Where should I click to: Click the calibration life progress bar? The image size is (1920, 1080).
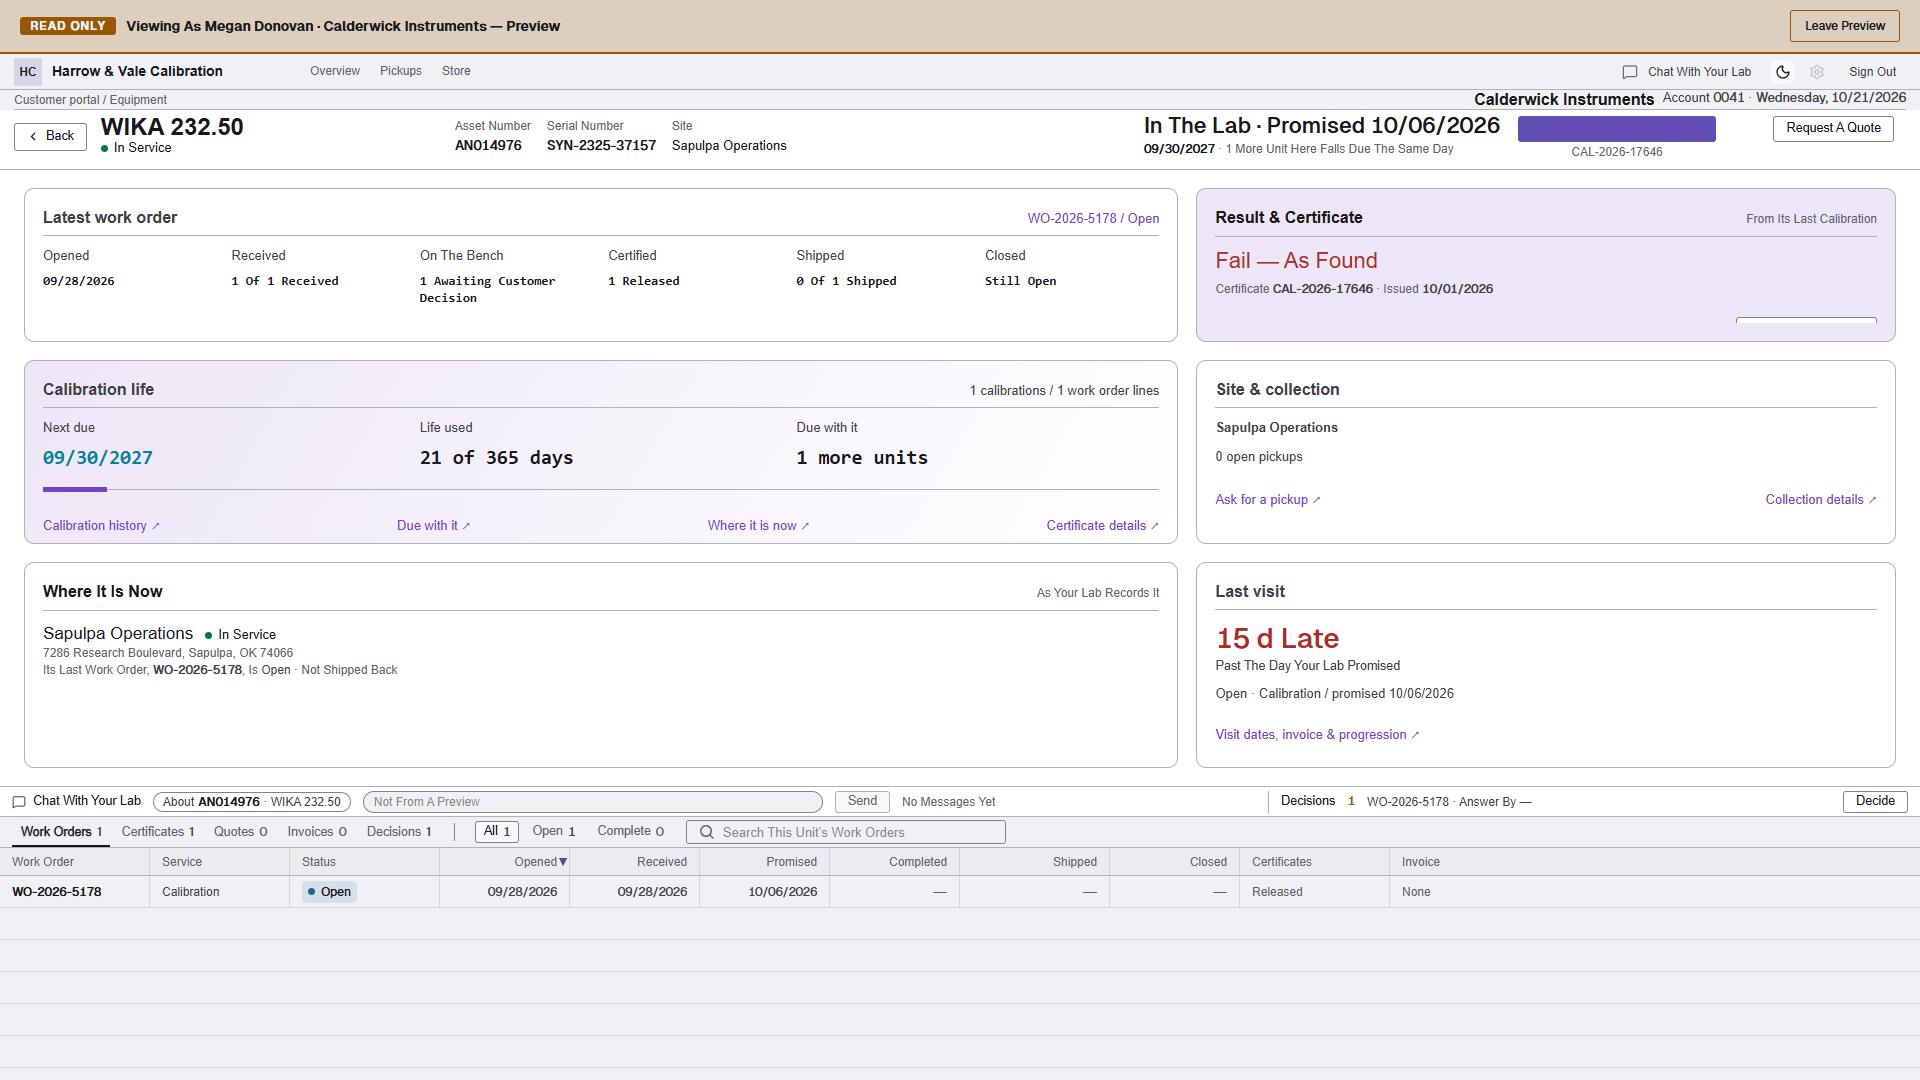click(601, 490)
